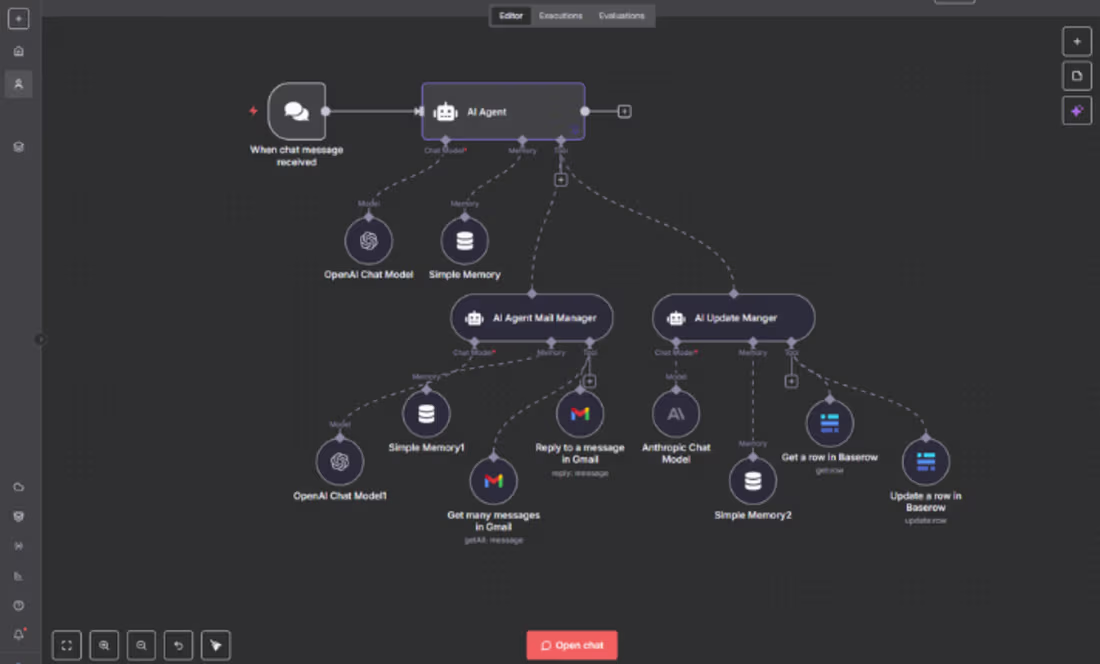Open the sidebar projects box icon
The height and width of the screenshot is (664, 1100).
[x=19, y=147]
